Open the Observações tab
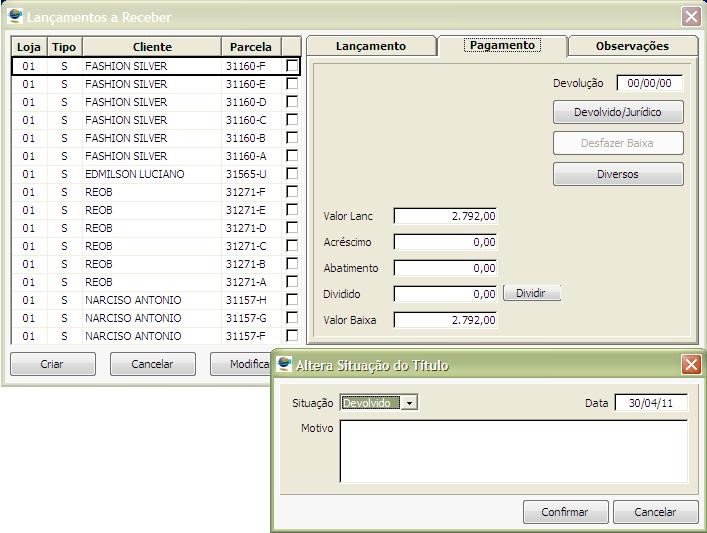 point(632,46)
